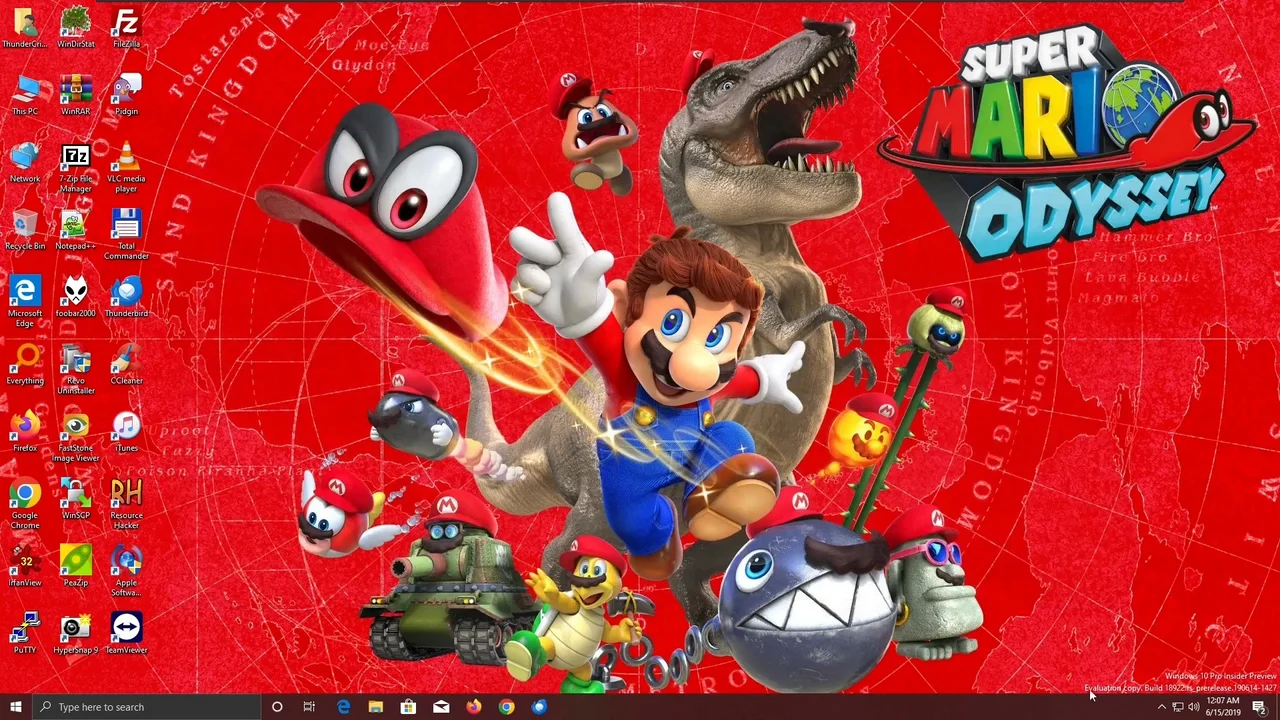Image resolution: width=1280 pixels, height=720 pixels.
Task: Select the Google Chrome desktop shortcut
Action: click(x=25, y=504)
